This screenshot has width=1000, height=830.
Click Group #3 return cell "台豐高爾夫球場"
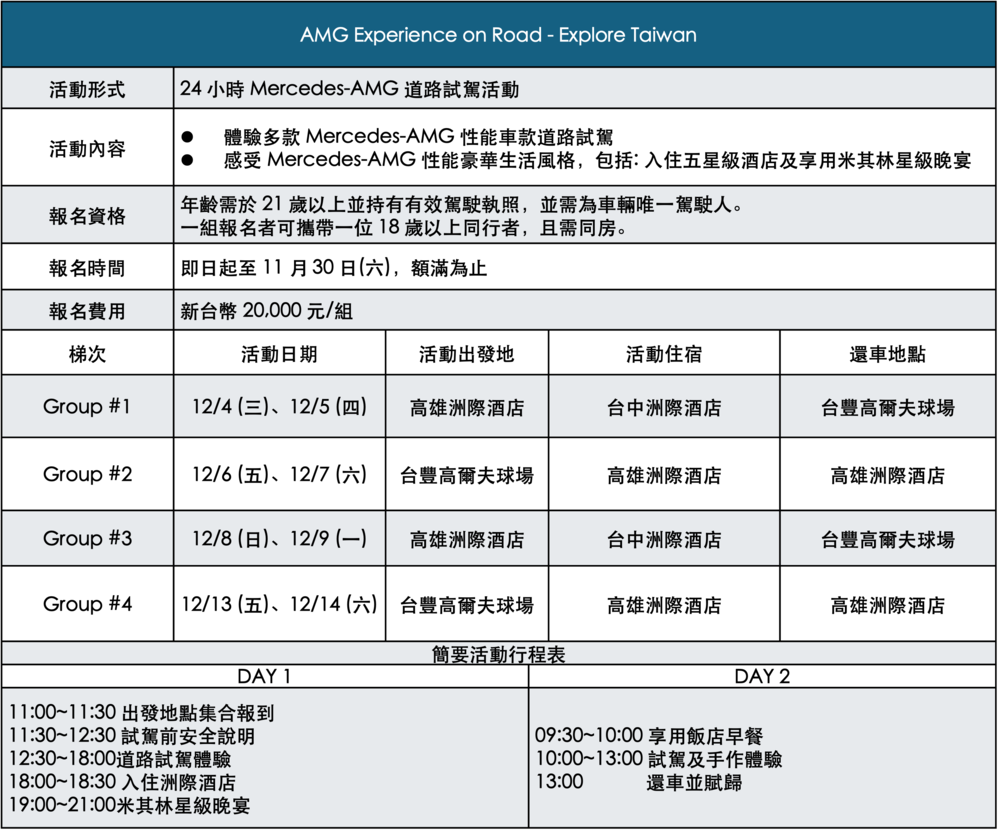[x=887, y=540]
